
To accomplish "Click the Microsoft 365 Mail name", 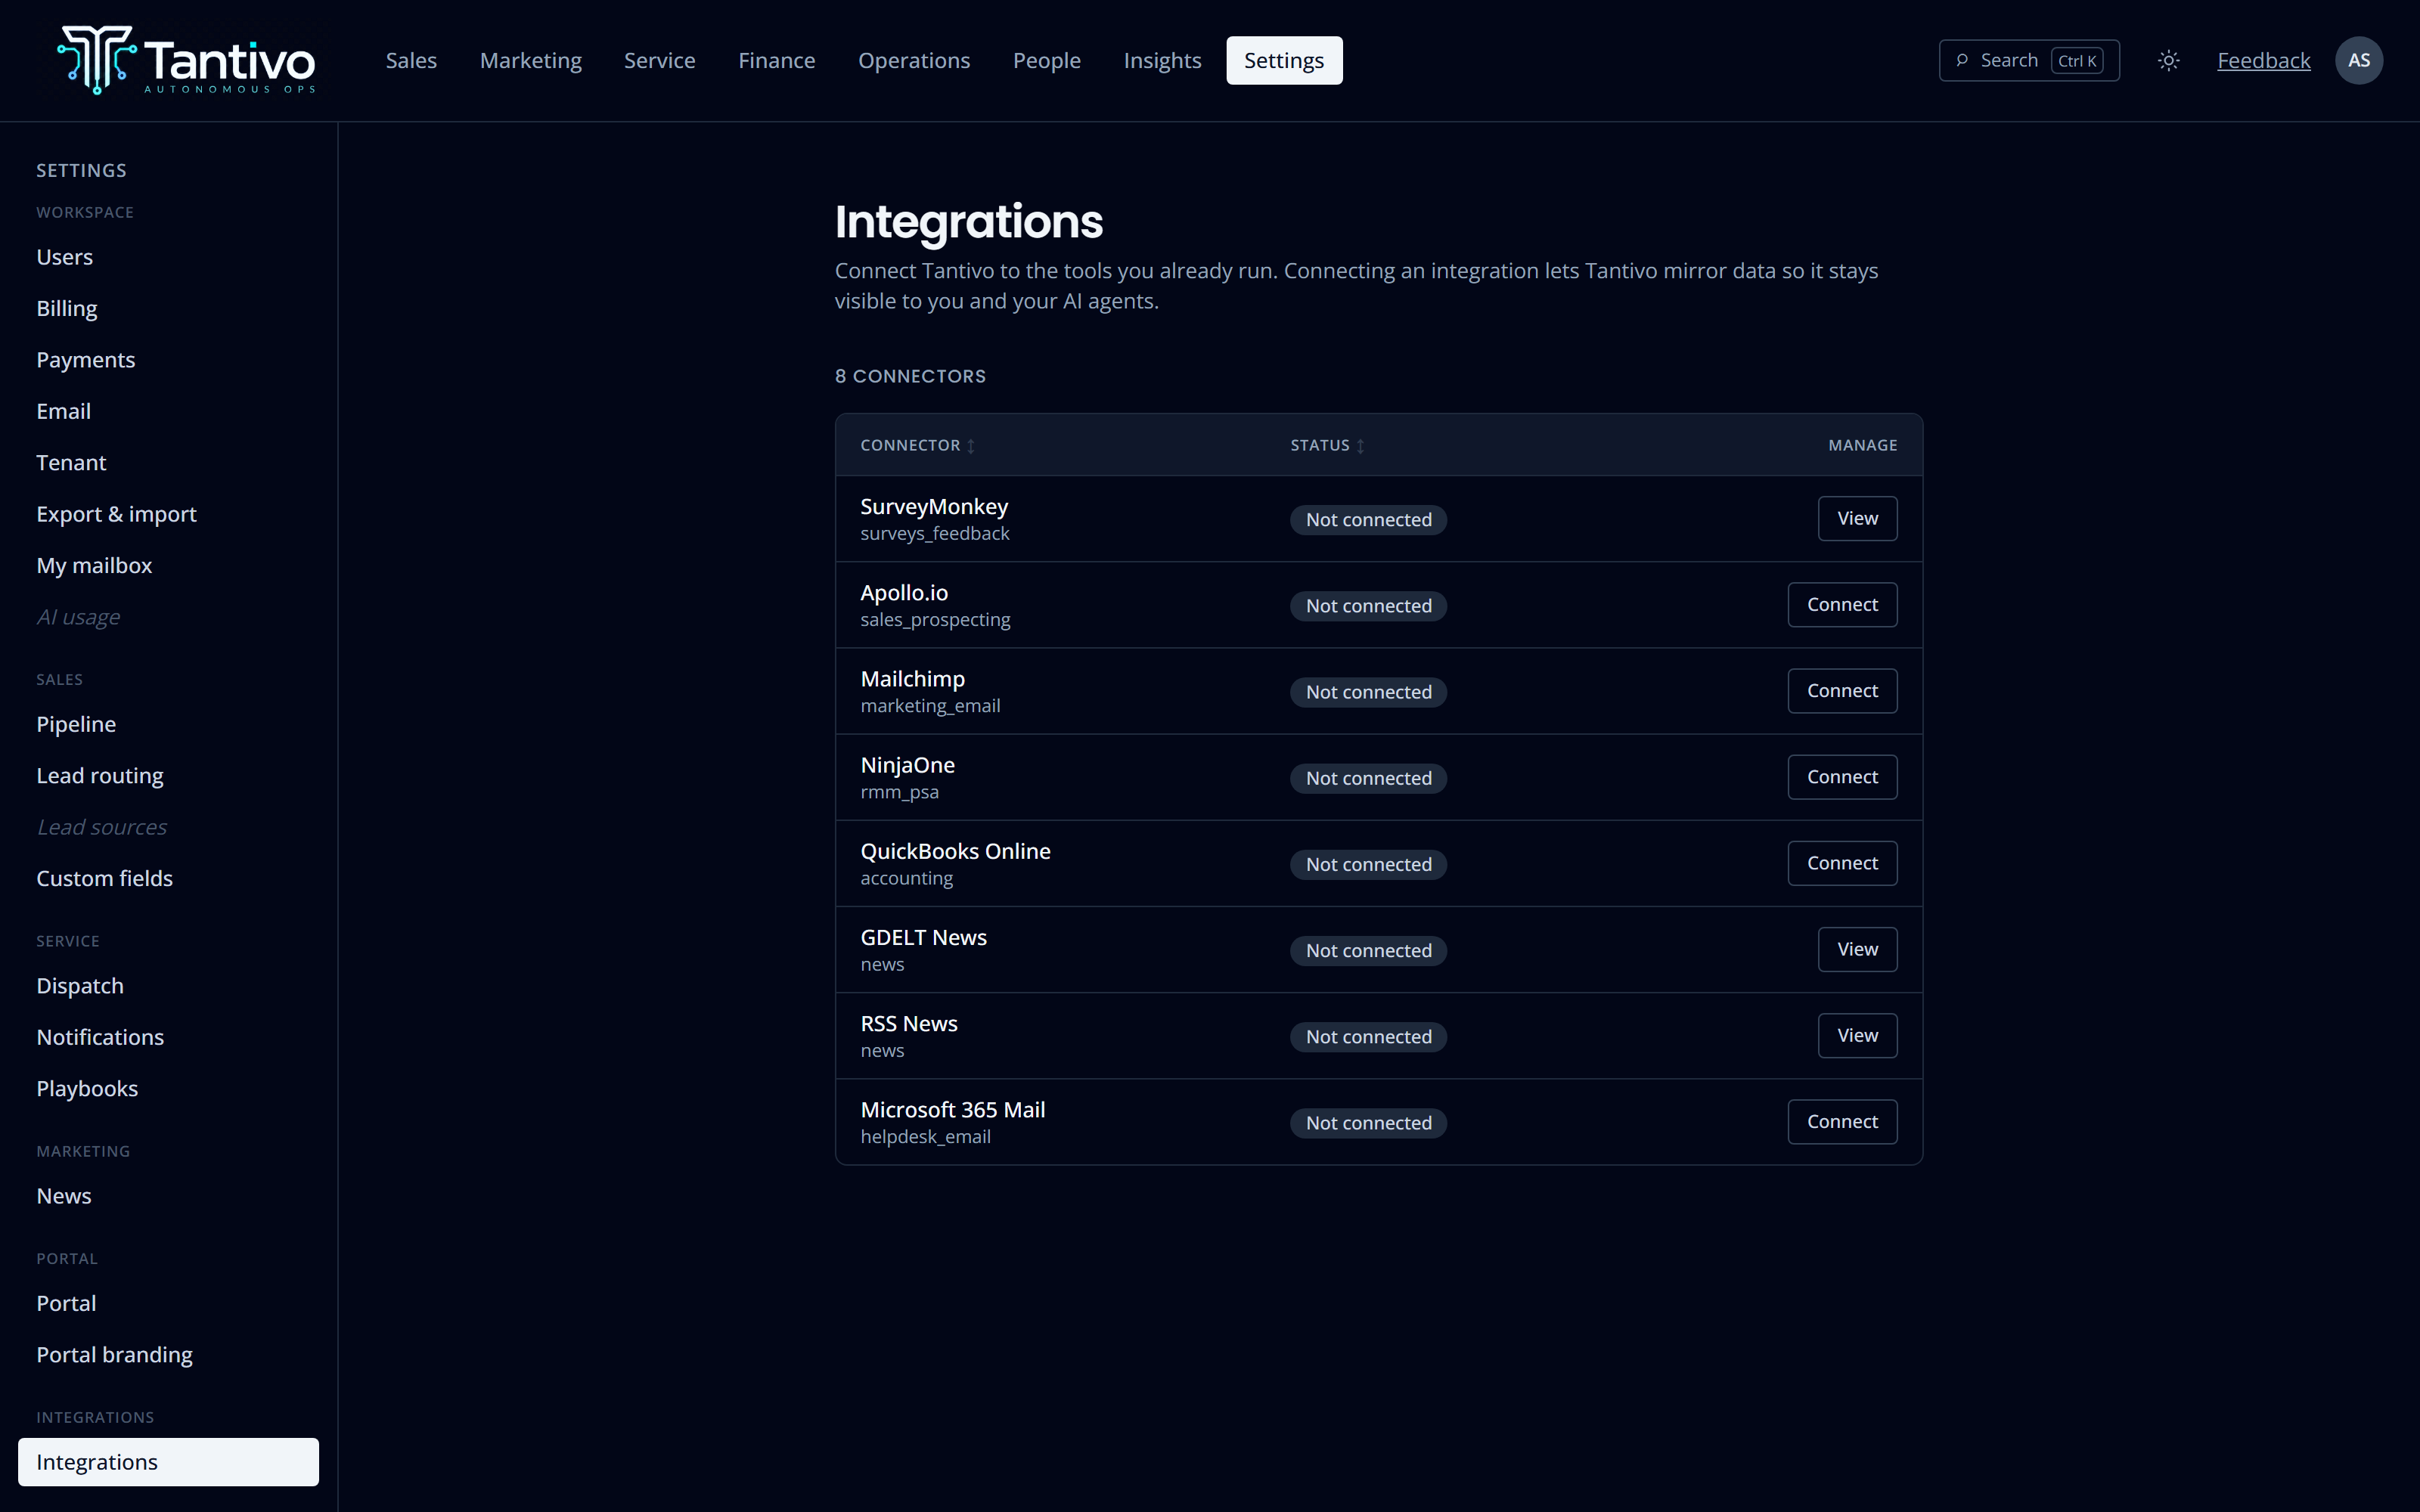I will tap(952, 1110).
